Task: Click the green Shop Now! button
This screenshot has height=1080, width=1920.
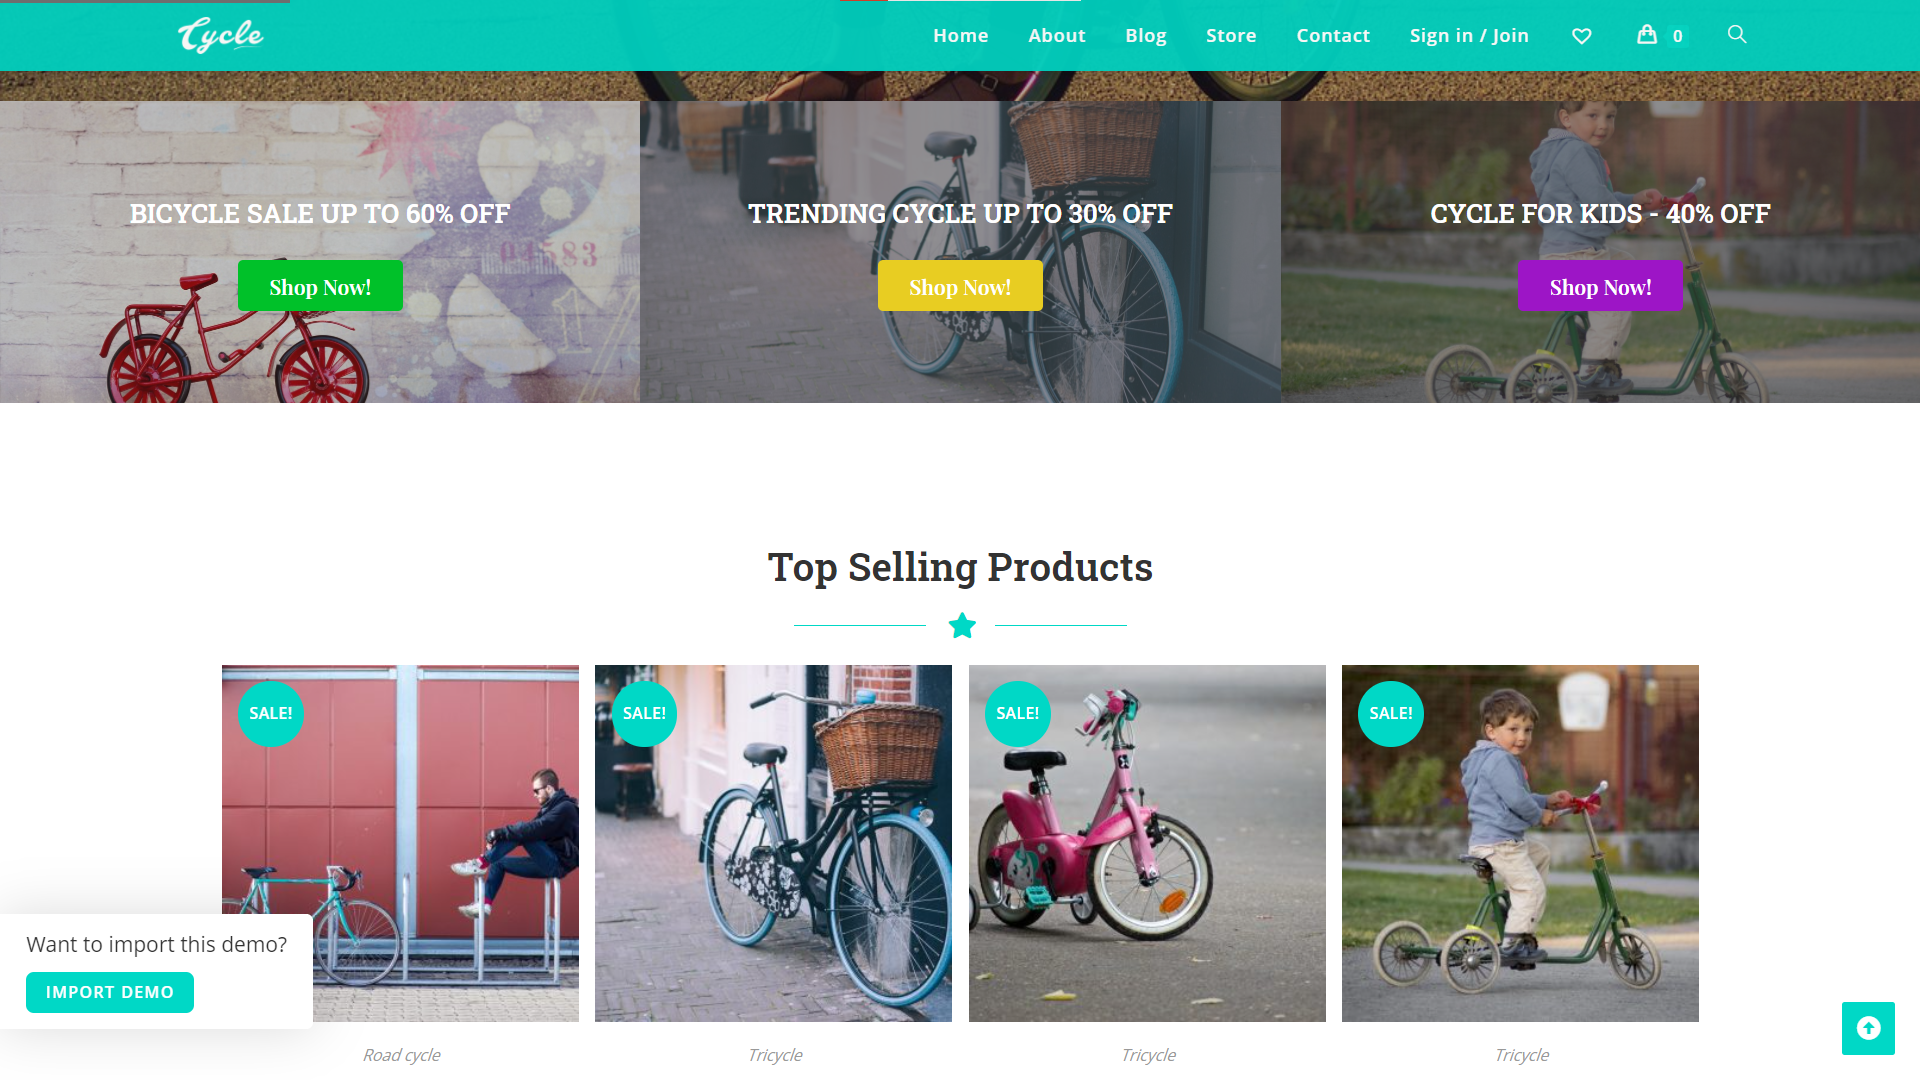Action: tap(320, 286)
